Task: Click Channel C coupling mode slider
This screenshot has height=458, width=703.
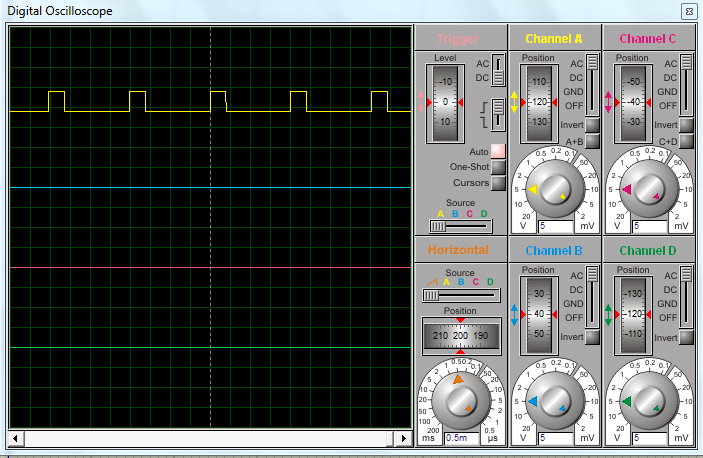Action: click(x=686, y=85)
